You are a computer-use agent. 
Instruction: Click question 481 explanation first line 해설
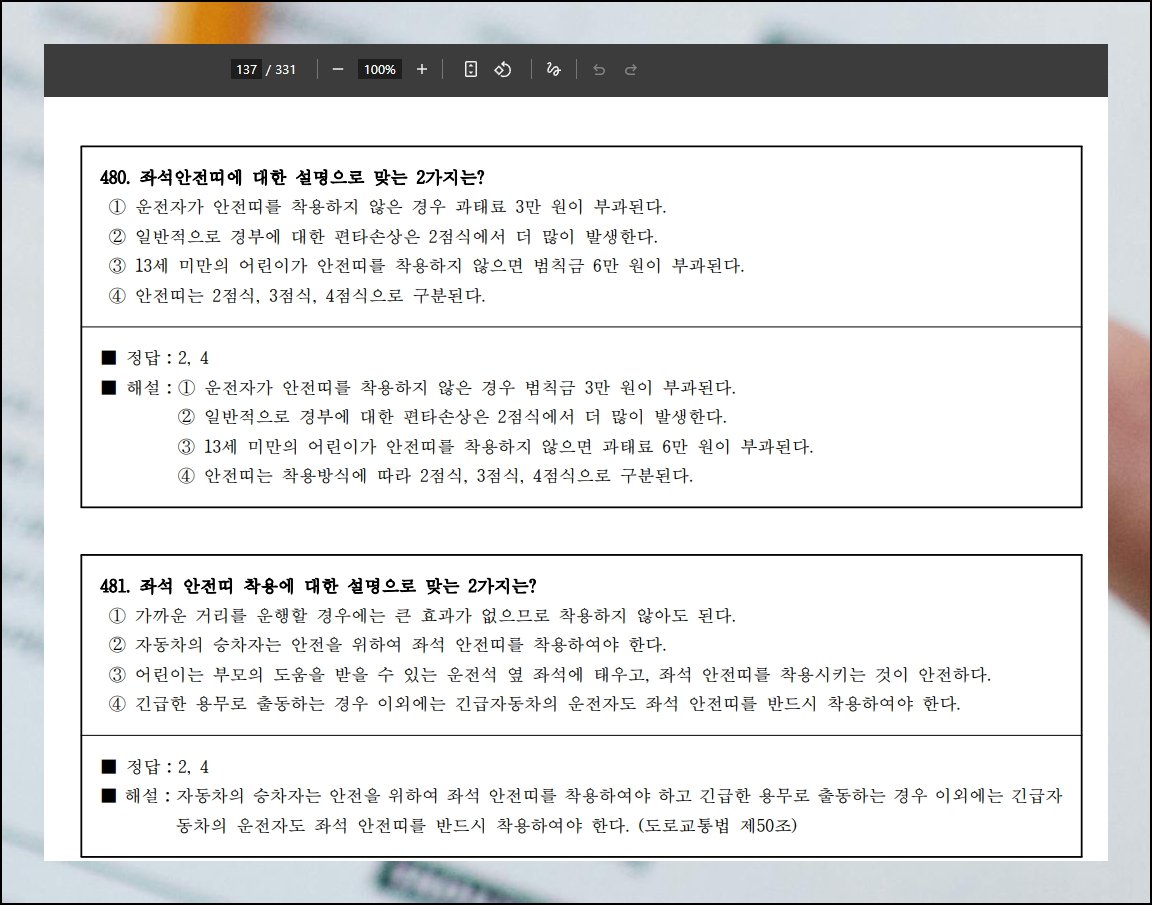pos(582,796)
